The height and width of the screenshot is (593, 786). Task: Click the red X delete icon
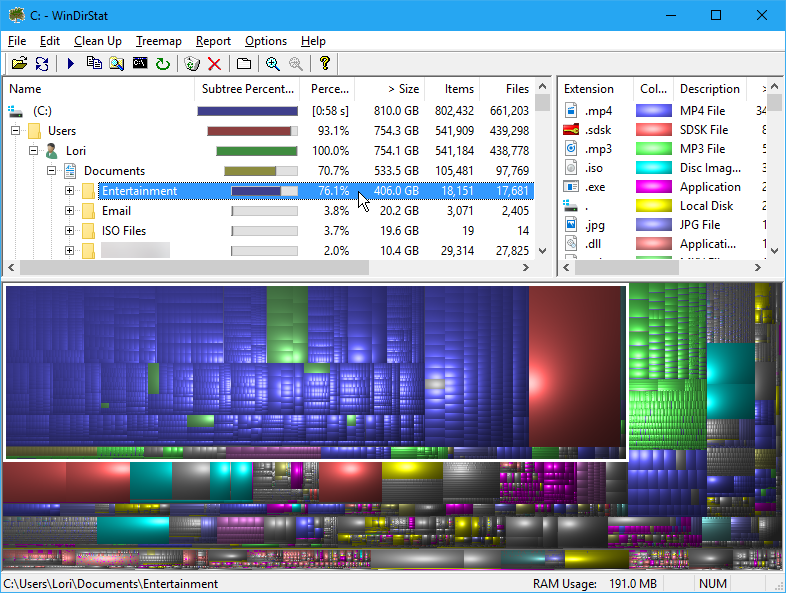point(214,63)
